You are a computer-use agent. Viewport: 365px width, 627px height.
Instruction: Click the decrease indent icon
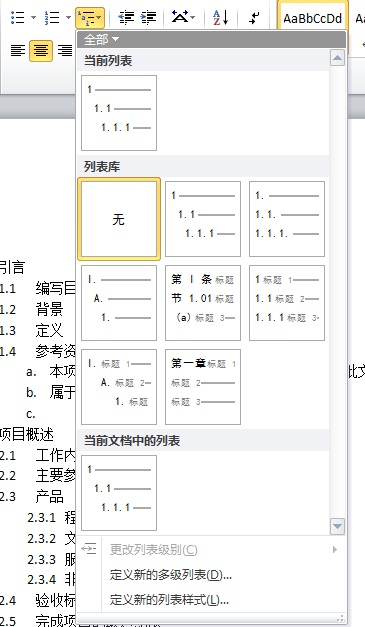[x=126, y=18]
